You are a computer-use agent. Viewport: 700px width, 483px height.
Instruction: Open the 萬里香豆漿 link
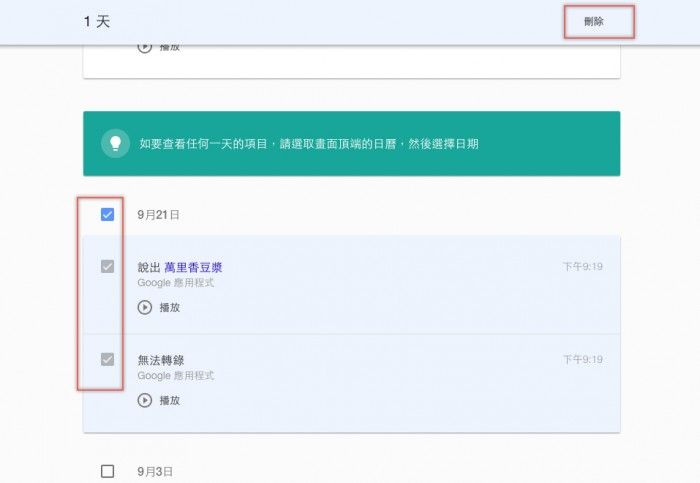click(x=193, y=267)
